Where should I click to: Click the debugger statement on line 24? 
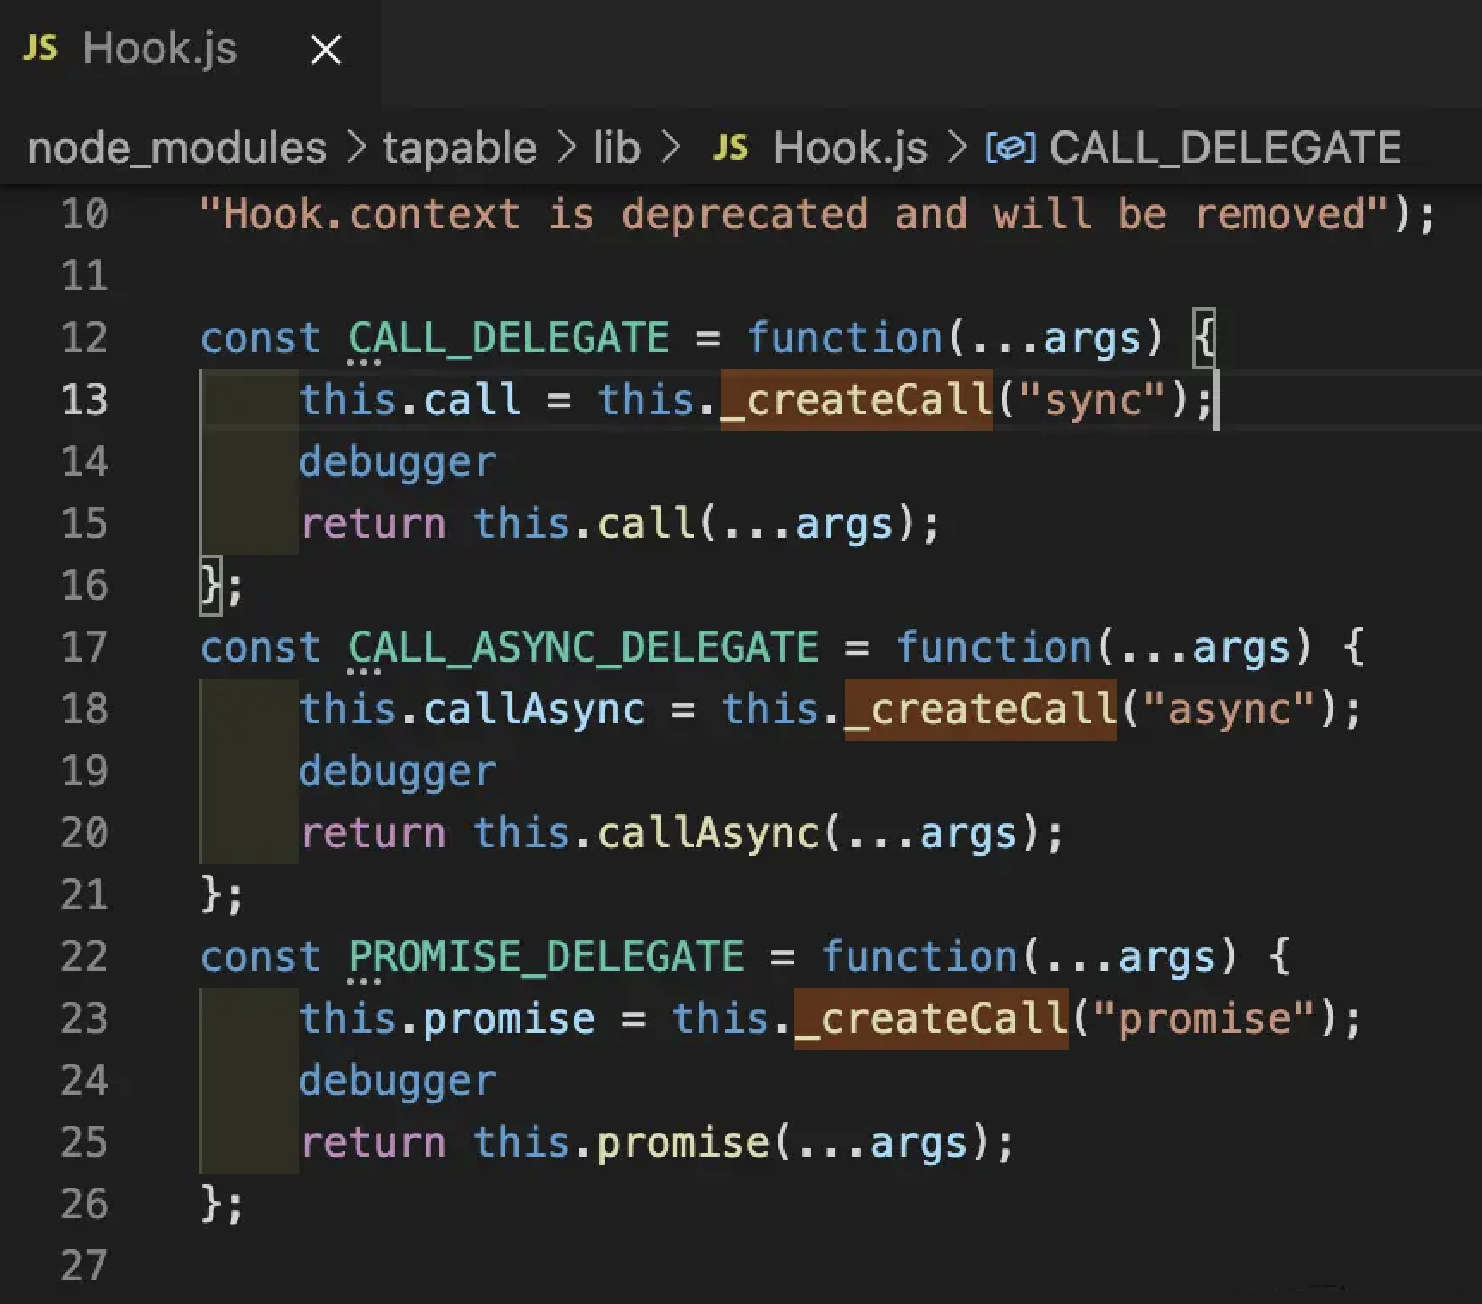pos(397,1081)
